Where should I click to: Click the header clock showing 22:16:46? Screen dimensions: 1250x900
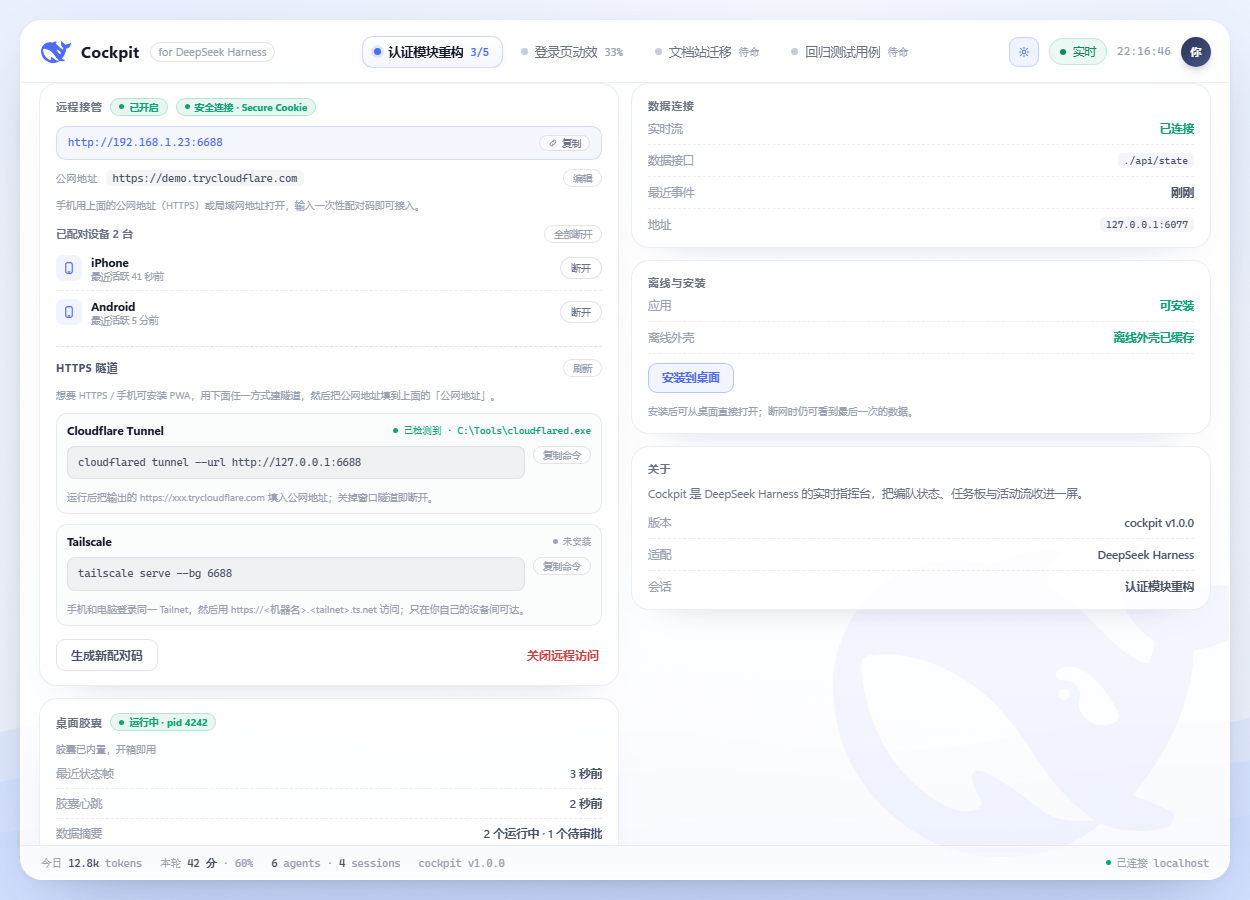pos(1143,52)
